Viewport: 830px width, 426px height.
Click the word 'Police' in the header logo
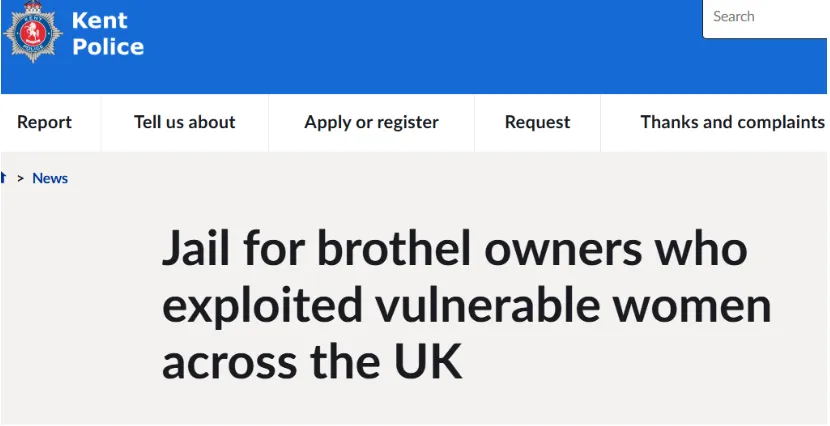pyautogui.click(x=107, y=47)
